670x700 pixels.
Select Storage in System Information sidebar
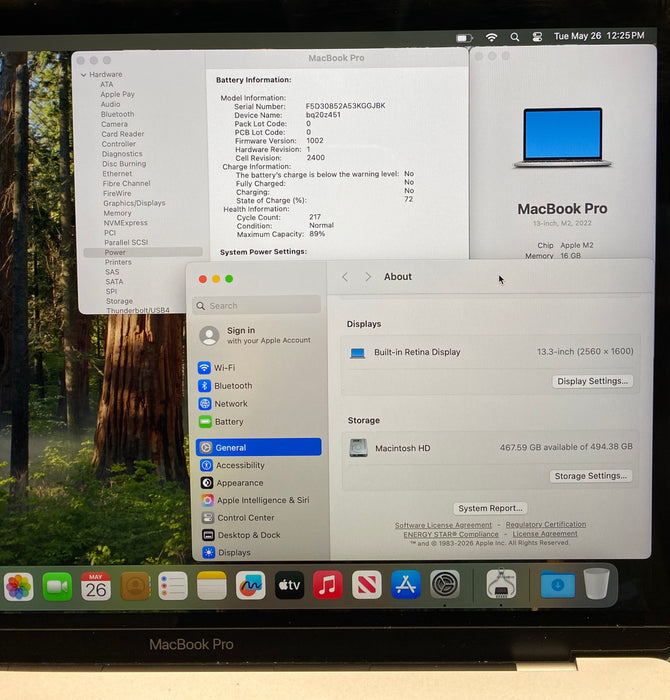[x=119, y=301]
